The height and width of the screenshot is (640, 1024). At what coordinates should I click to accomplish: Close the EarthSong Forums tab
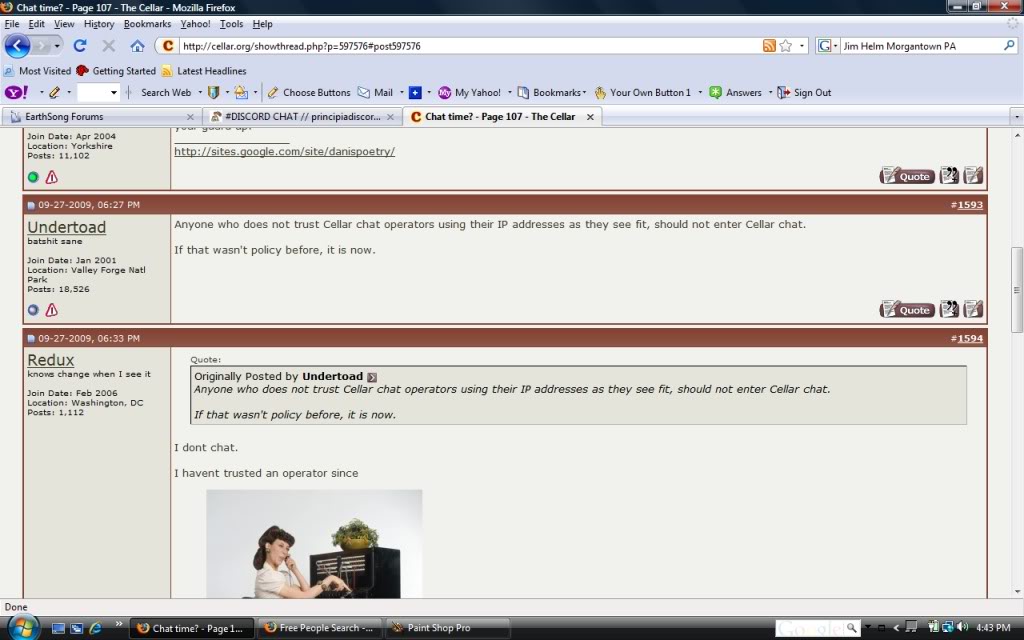tap(190, 116)
